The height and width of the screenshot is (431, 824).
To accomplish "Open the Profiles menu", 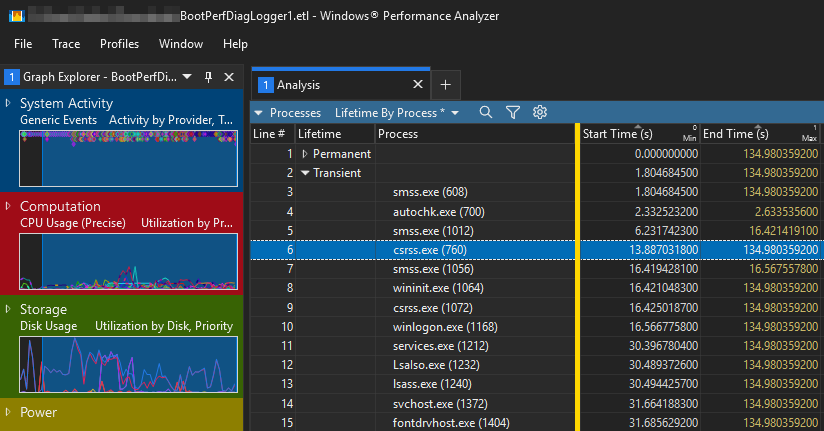I will (119, 44).
